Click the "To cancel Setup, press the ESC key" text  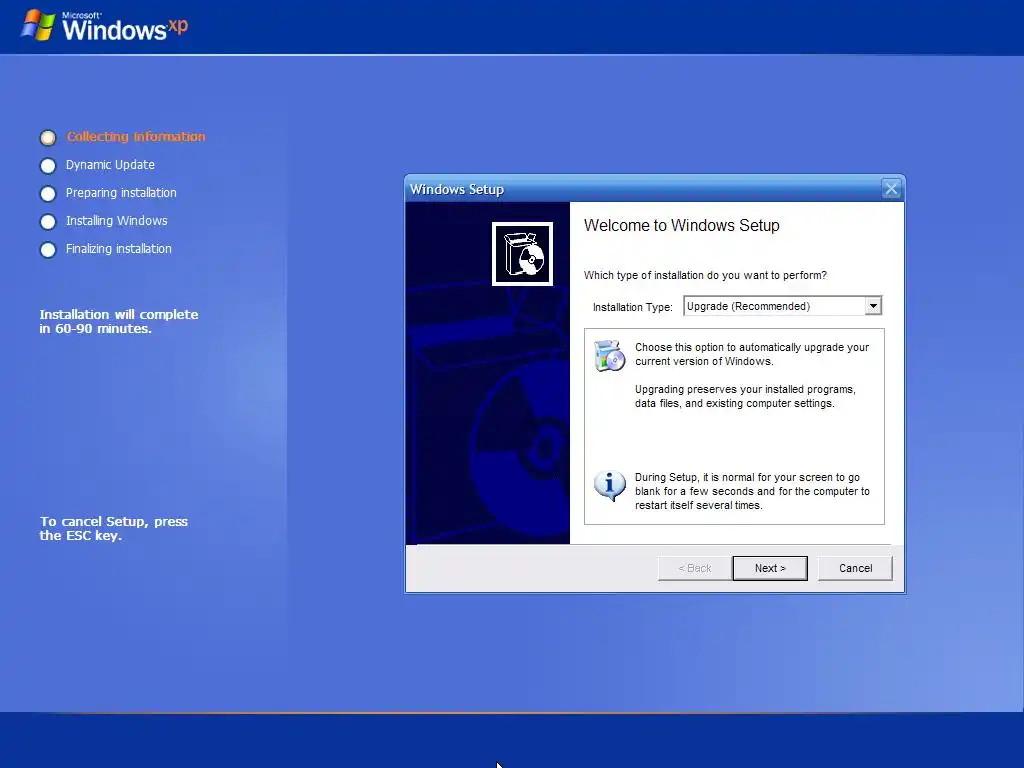(114, 528)
